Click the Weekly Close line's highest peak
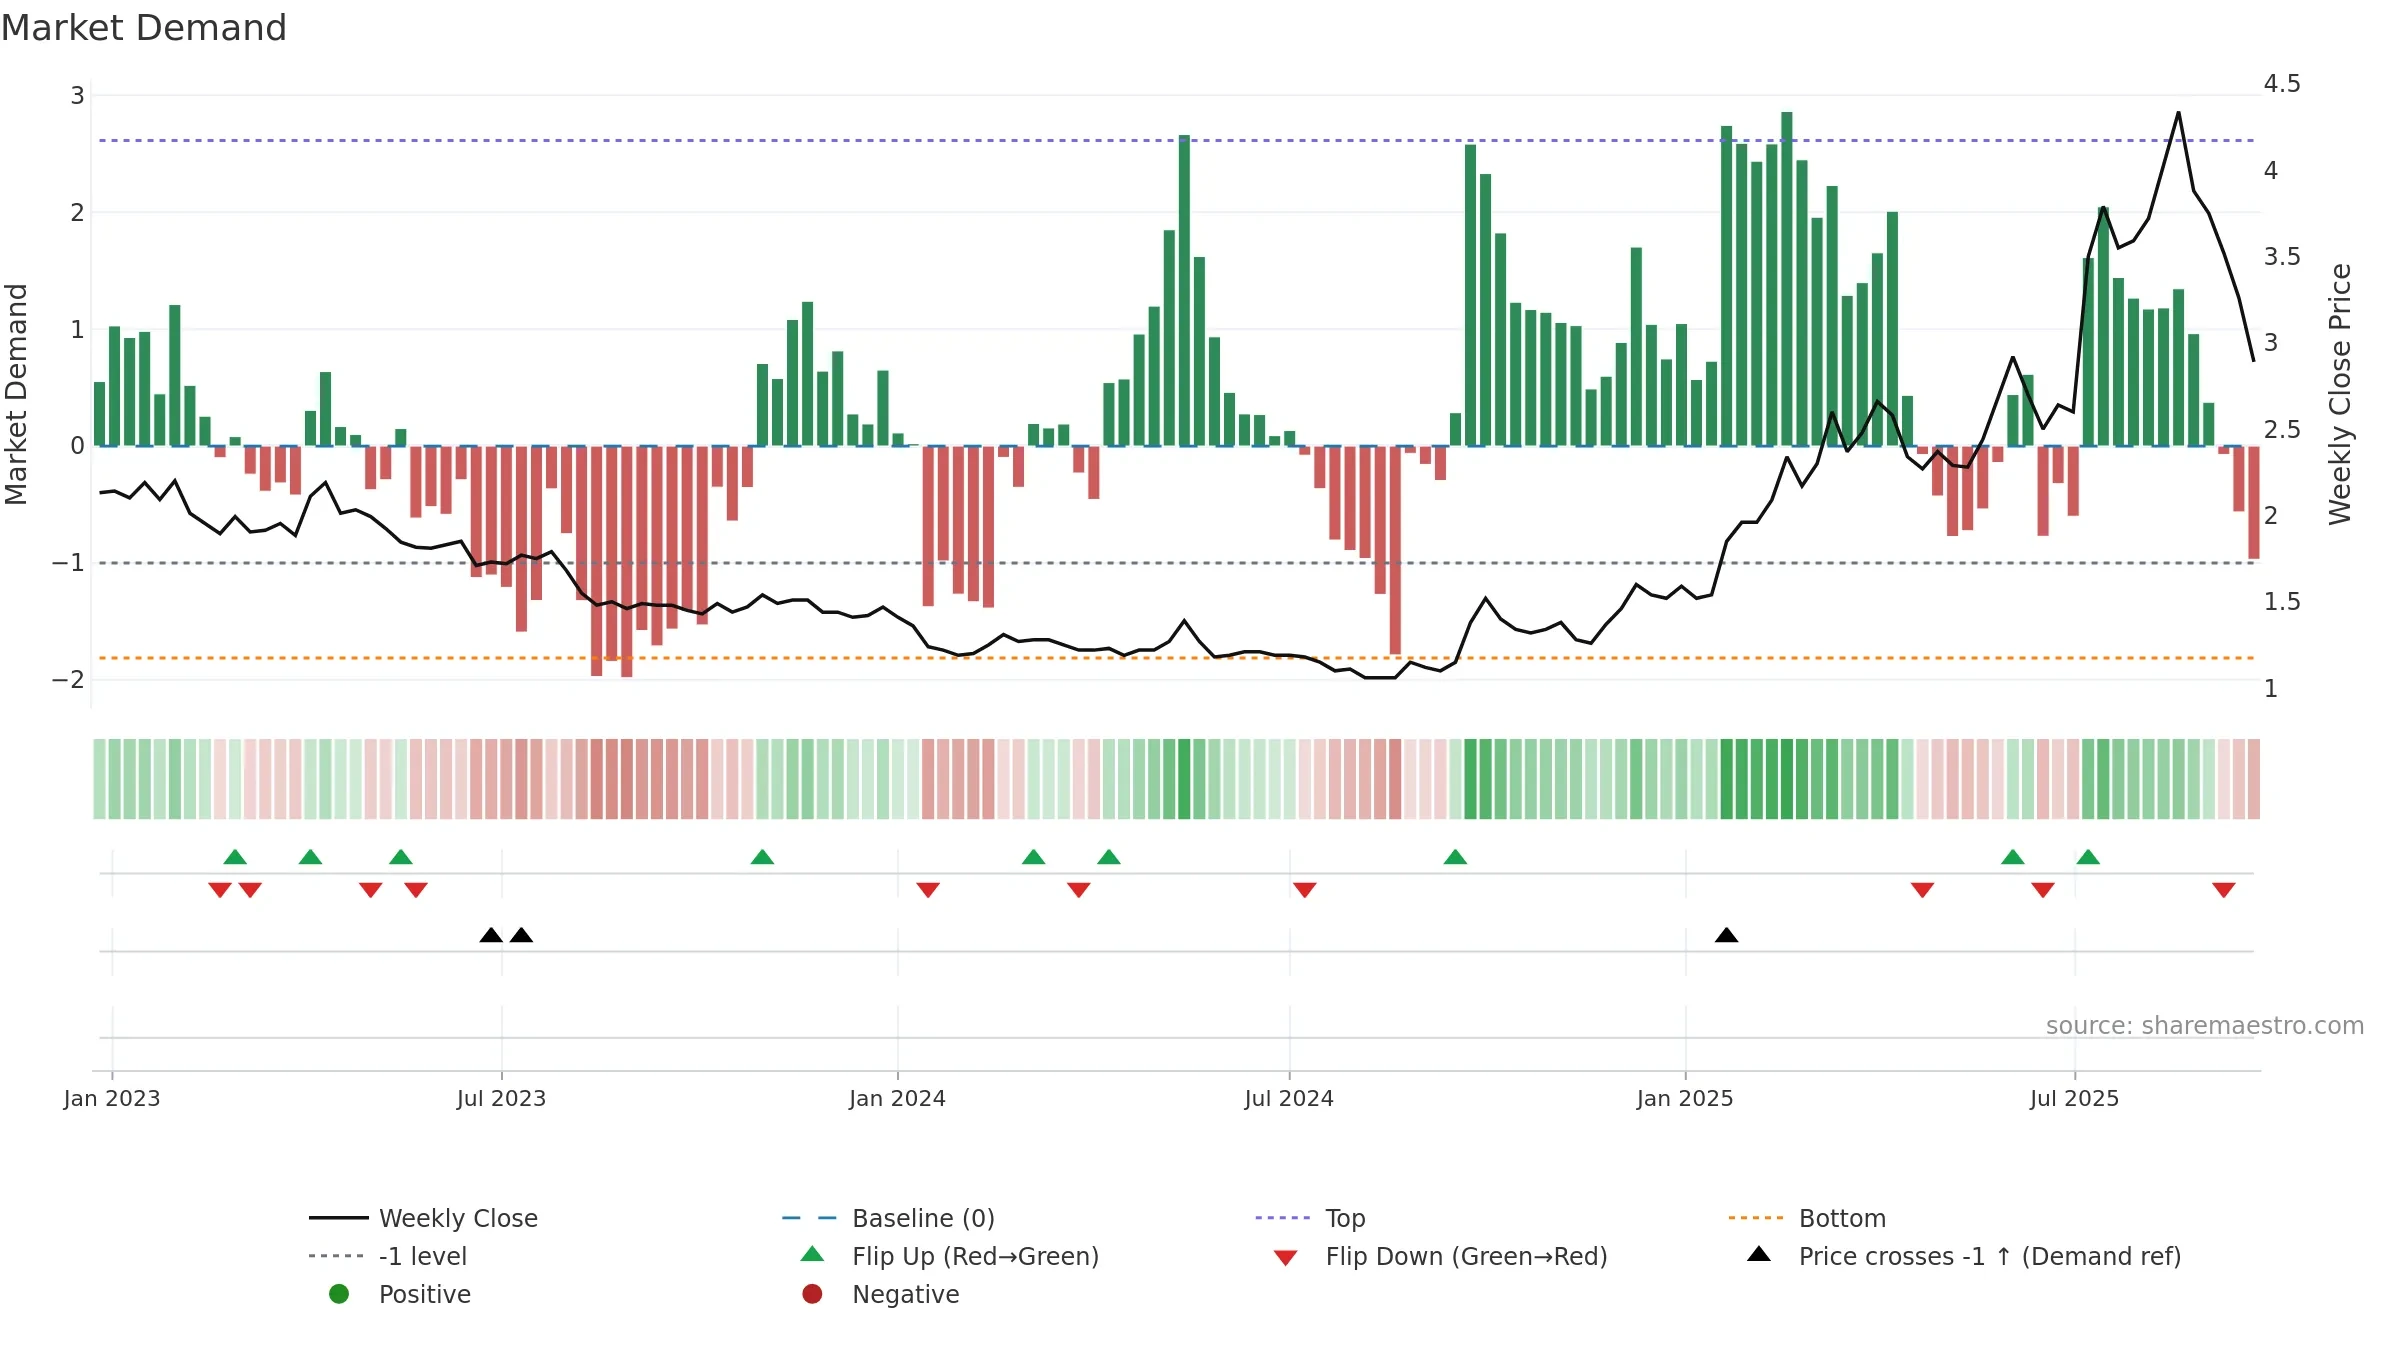Viewport: 2400px width, 1350px height. tap(2178, 113)
